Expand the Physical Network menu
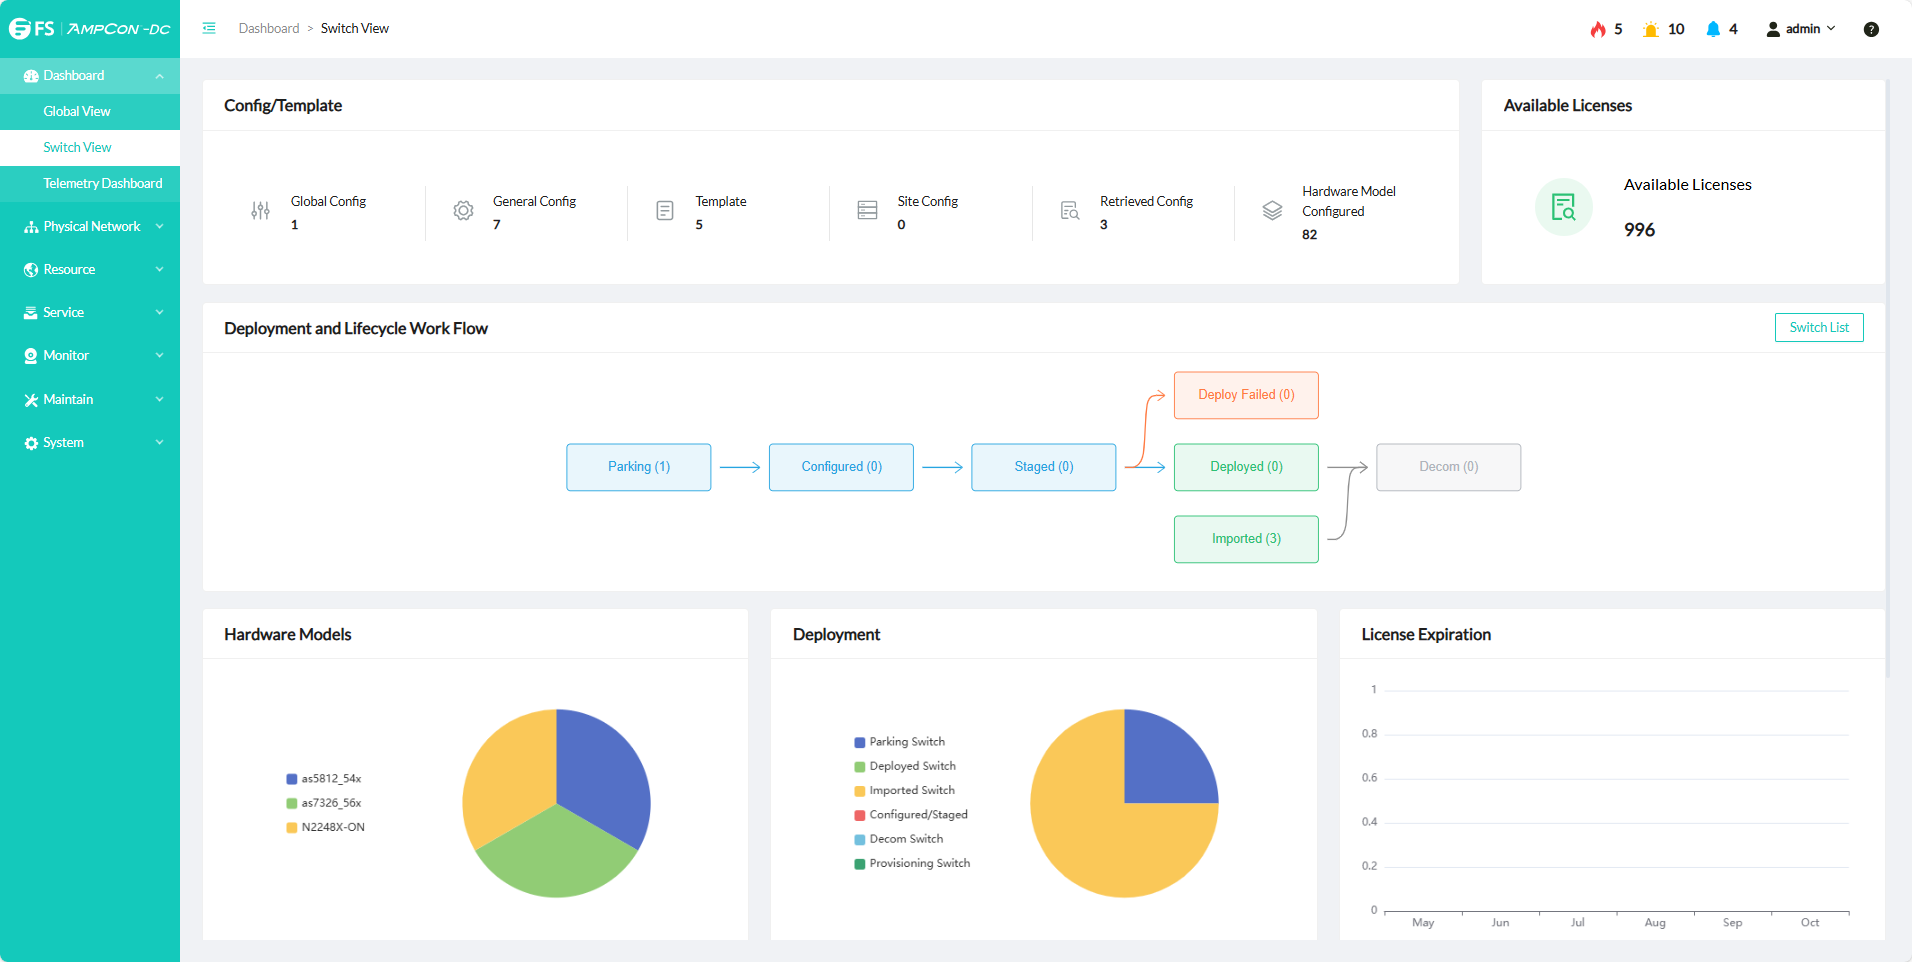This screenshot has height=962, width=1912. [x=90, y=227]
